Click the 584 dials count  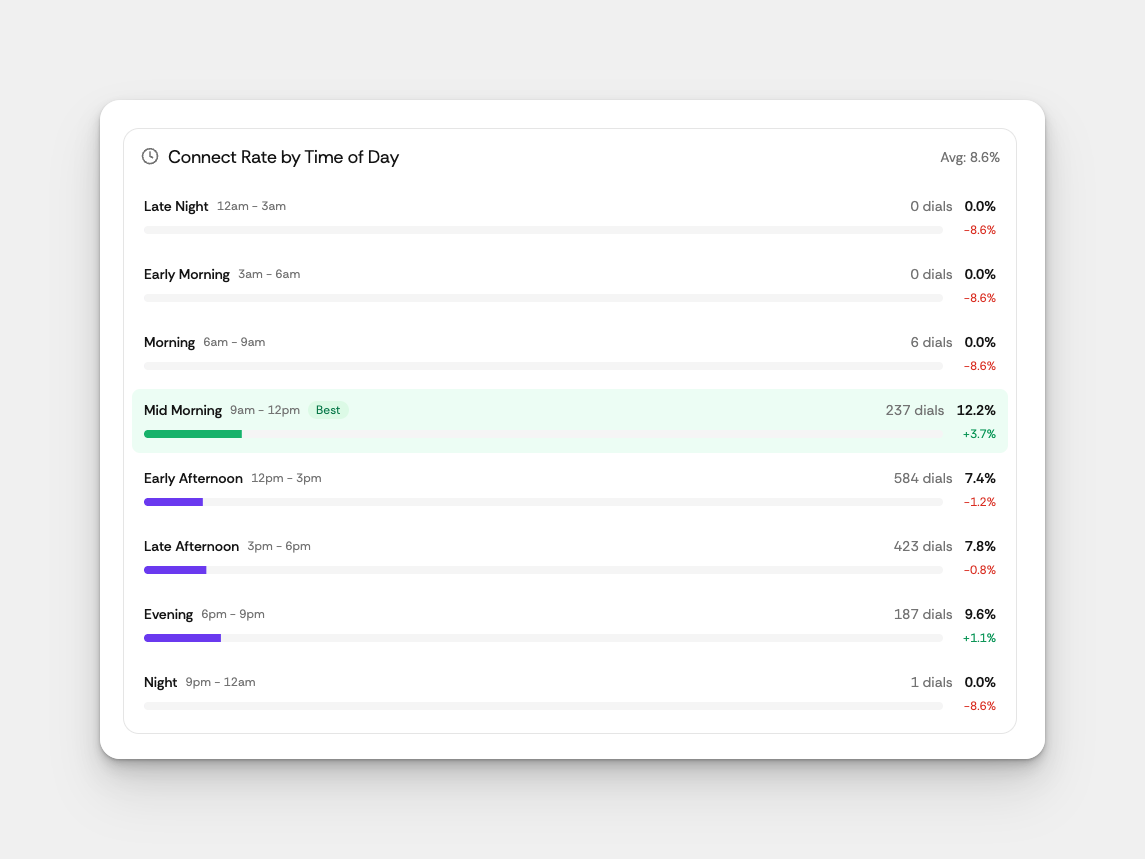922,478
